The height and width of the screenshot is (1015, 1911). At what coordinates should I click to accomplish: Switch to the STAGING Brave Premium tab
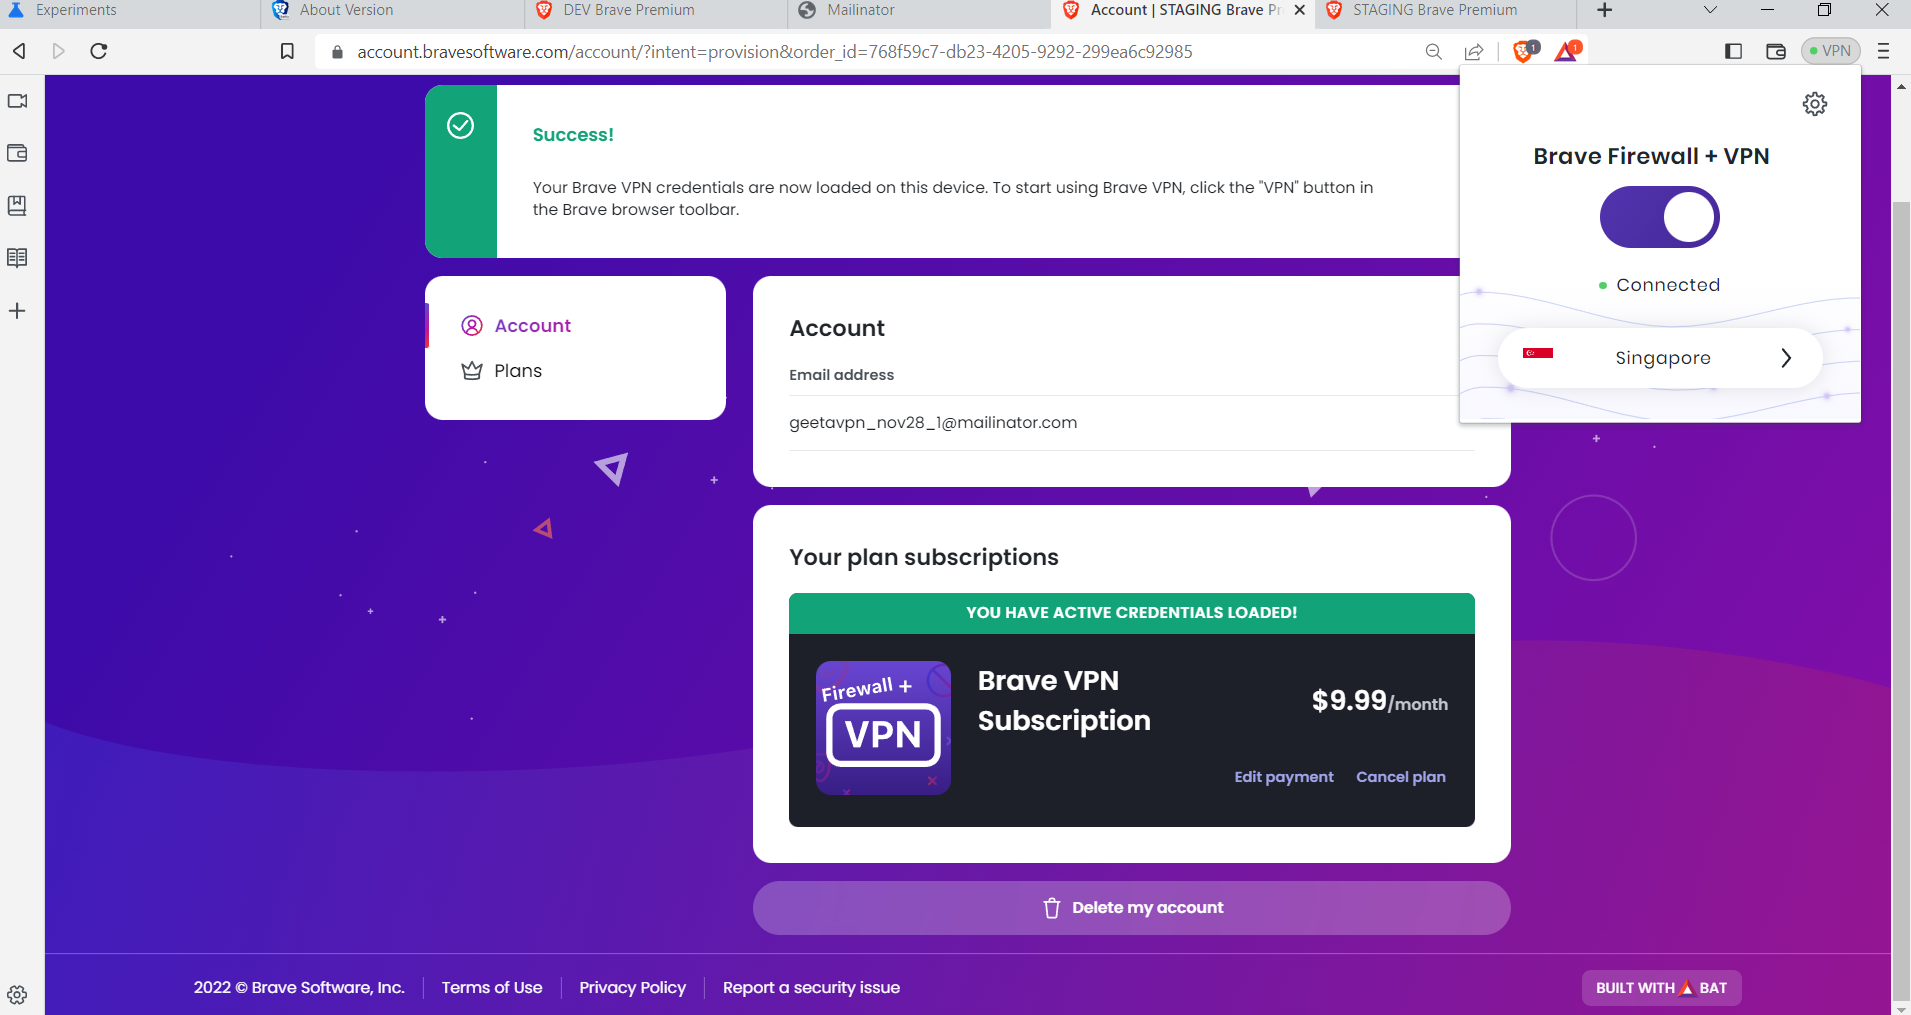click(1434, 10)
